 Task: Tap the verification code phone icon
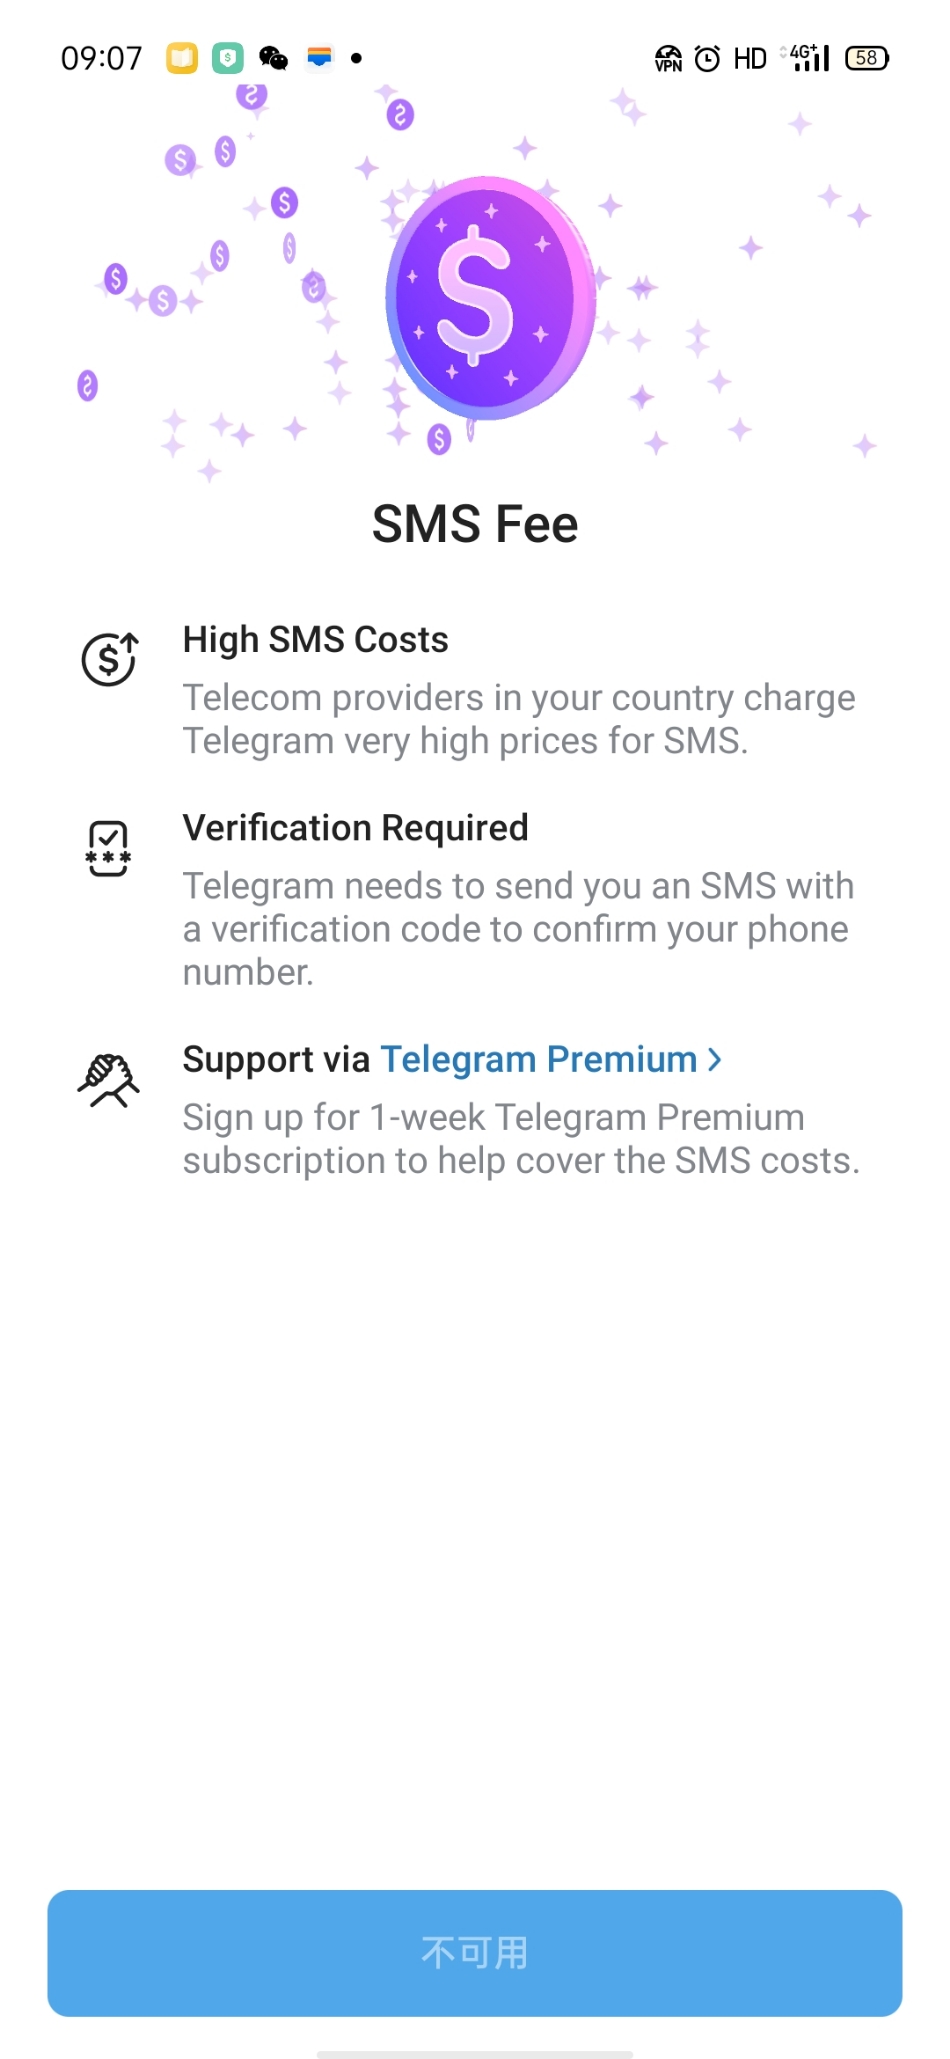click(108, 848)
